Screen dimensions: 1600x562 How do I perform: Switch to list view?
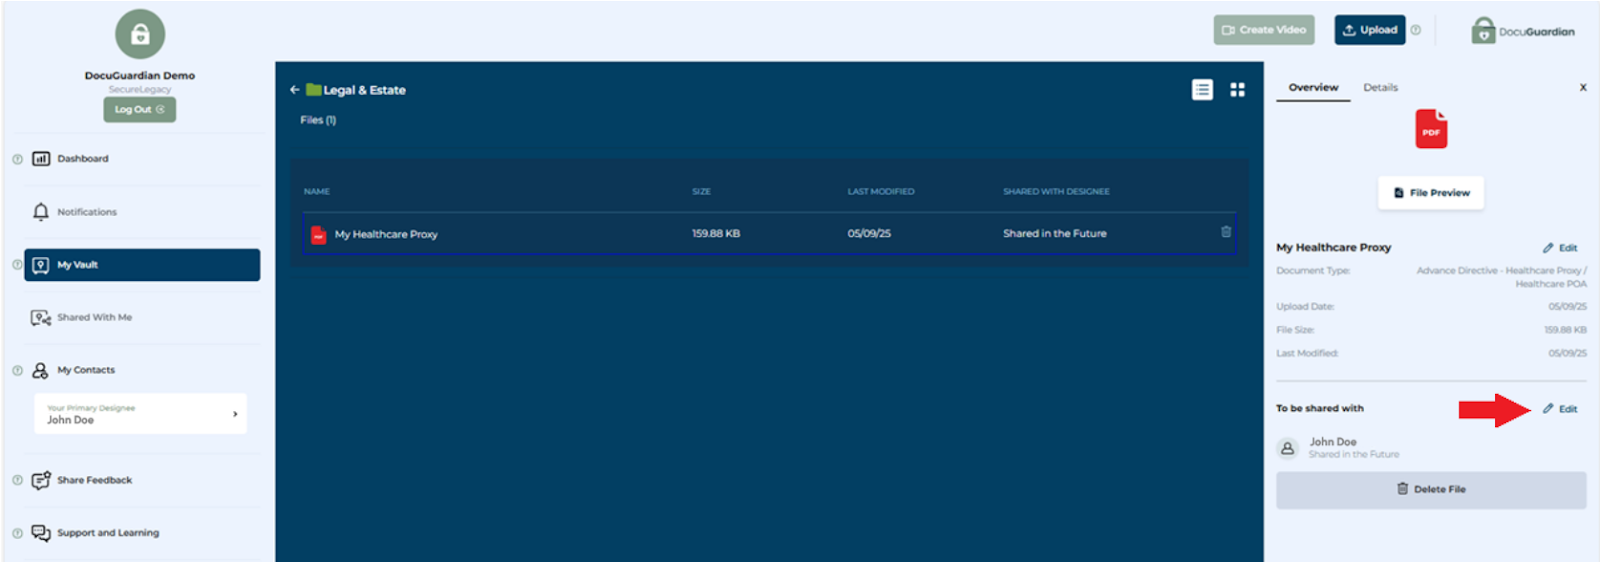coord(1202,90)
